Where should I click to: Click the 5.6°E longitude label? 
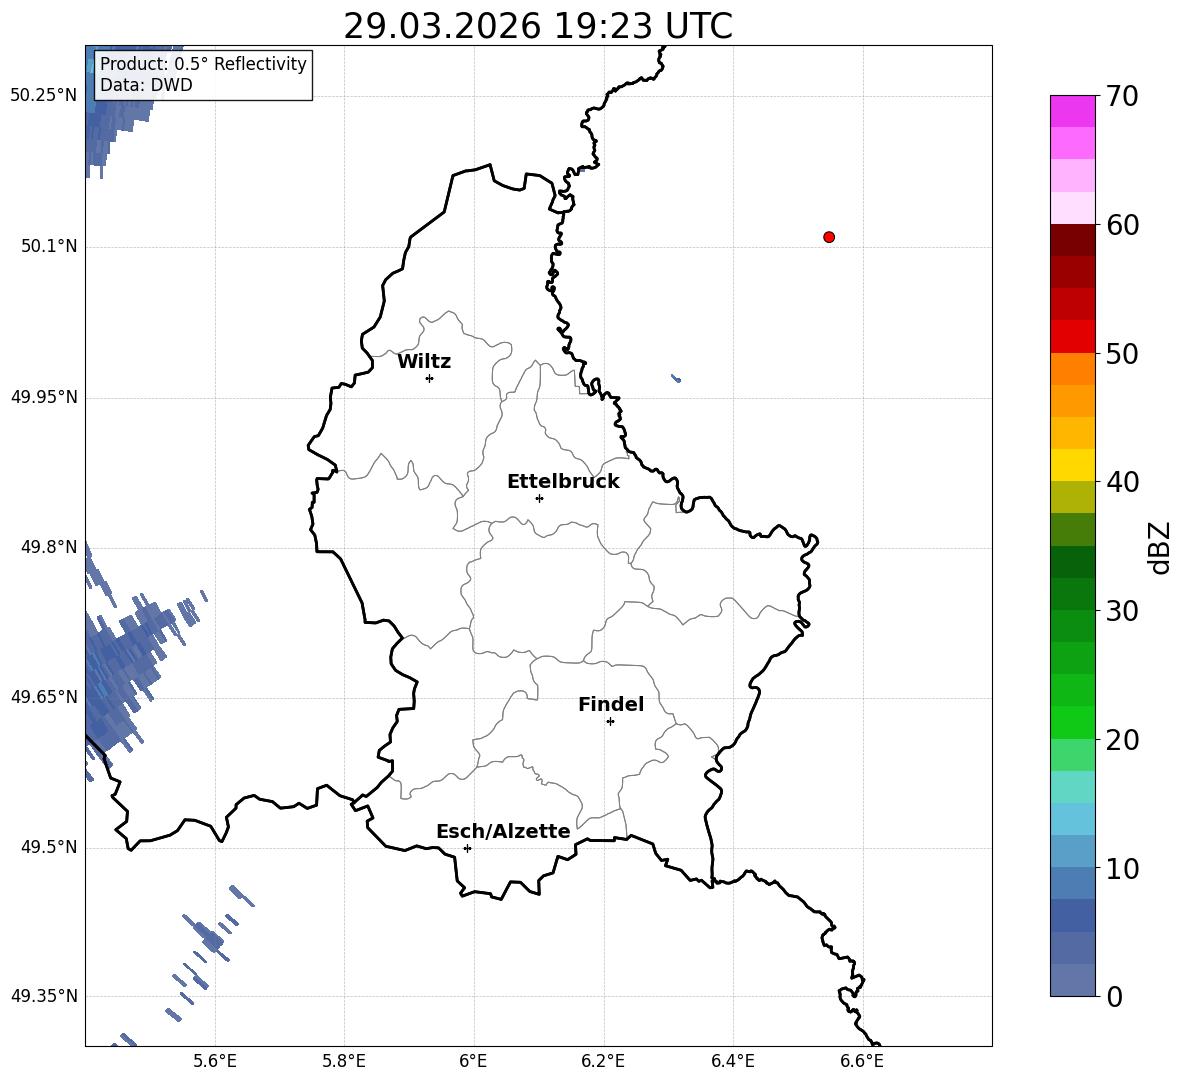coord(215,1061)
